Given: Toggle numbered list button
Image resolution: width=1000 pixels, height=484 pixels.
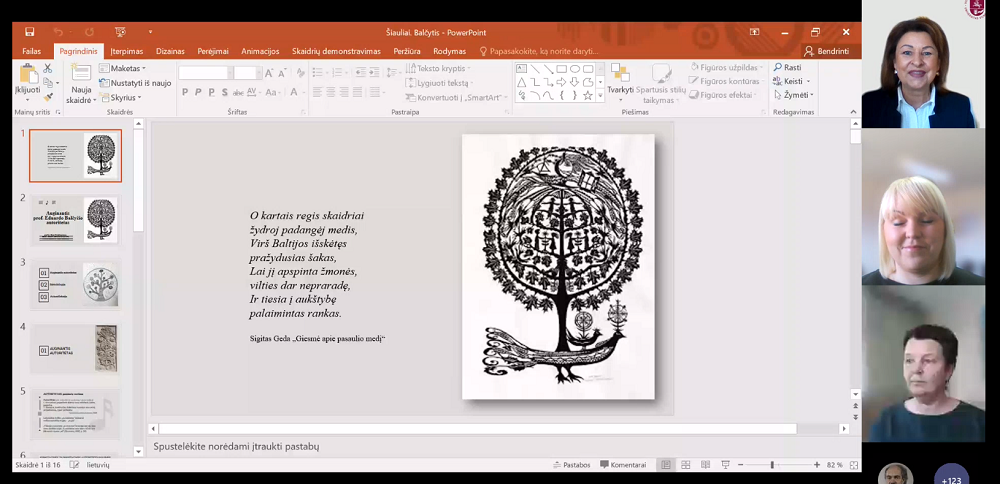Looking at the screenshot, I should (339, 72).
